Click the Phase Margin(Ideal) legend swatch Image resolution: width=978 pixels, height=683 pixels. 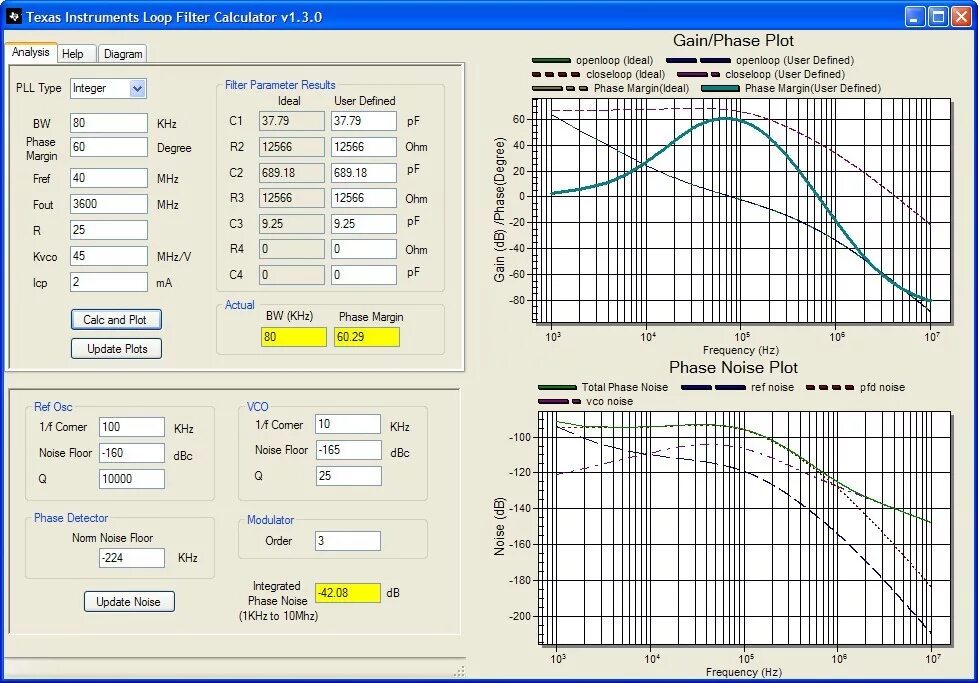point(559,89)
